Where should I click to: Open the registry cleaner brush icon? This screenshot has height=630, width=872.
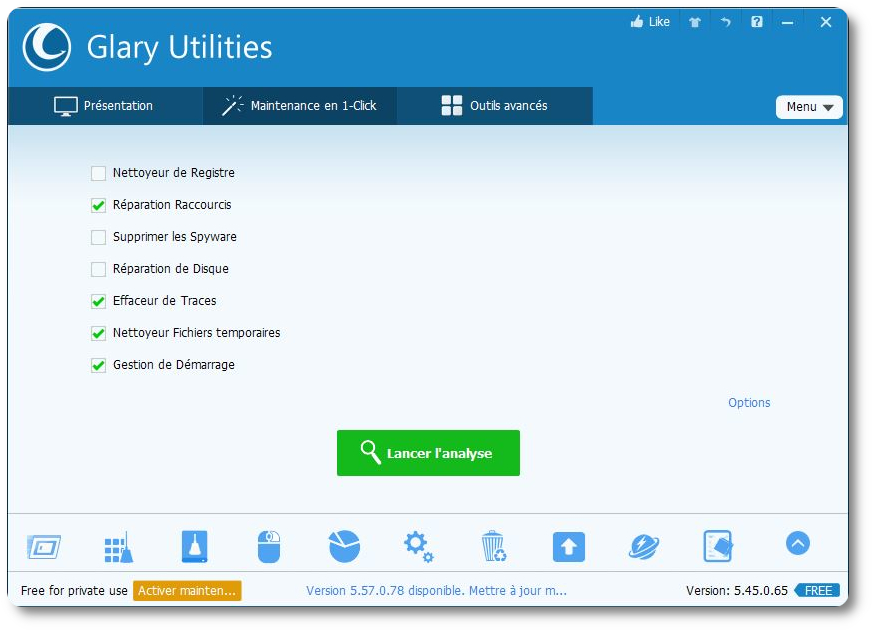pos(118,547)
